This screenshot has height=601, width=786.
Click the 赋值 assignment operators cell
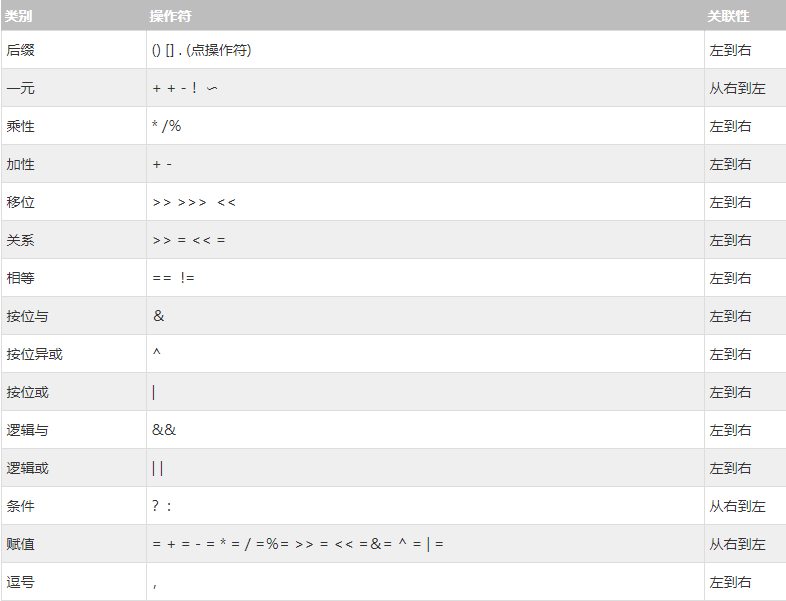coord(425,544)
